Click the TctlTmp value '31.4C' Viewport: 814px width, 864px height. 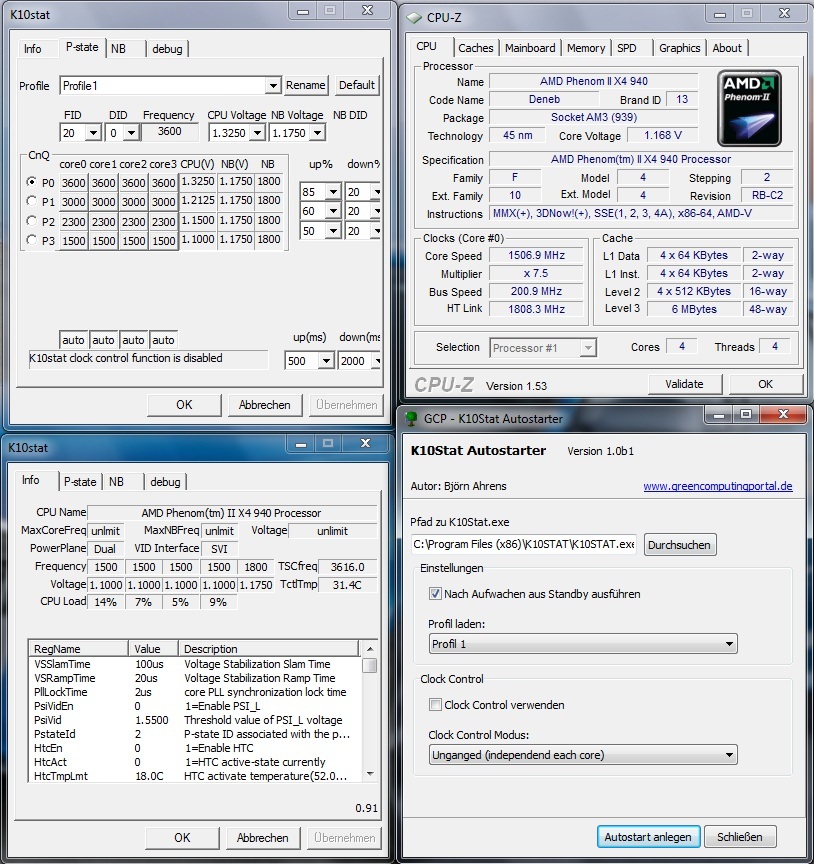347,585
